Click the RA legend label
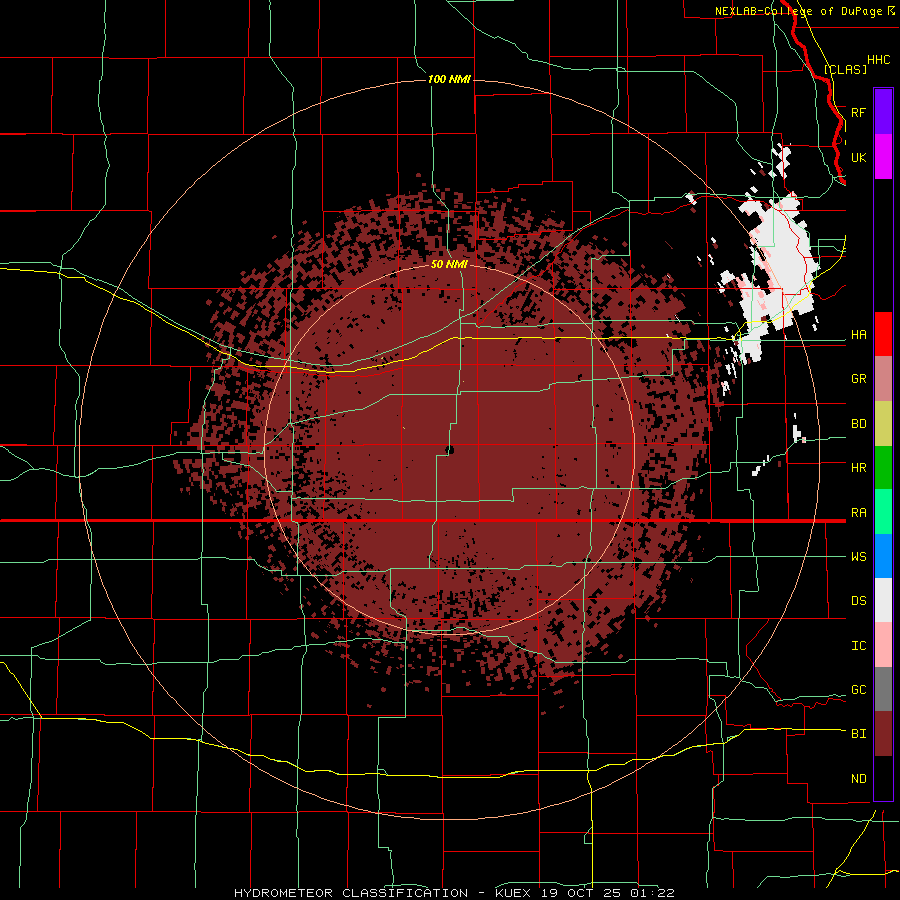 coord(858,513)
